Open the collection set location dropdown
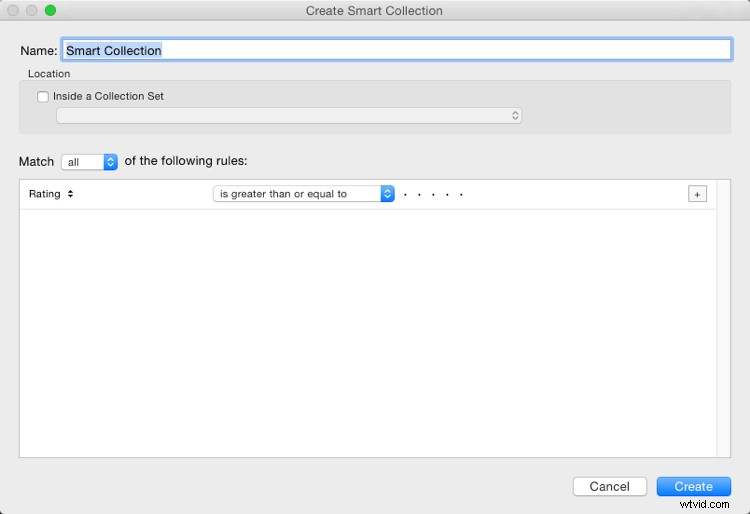The width and height of the screenshot is (750, 514). click(x=289, y=115)
